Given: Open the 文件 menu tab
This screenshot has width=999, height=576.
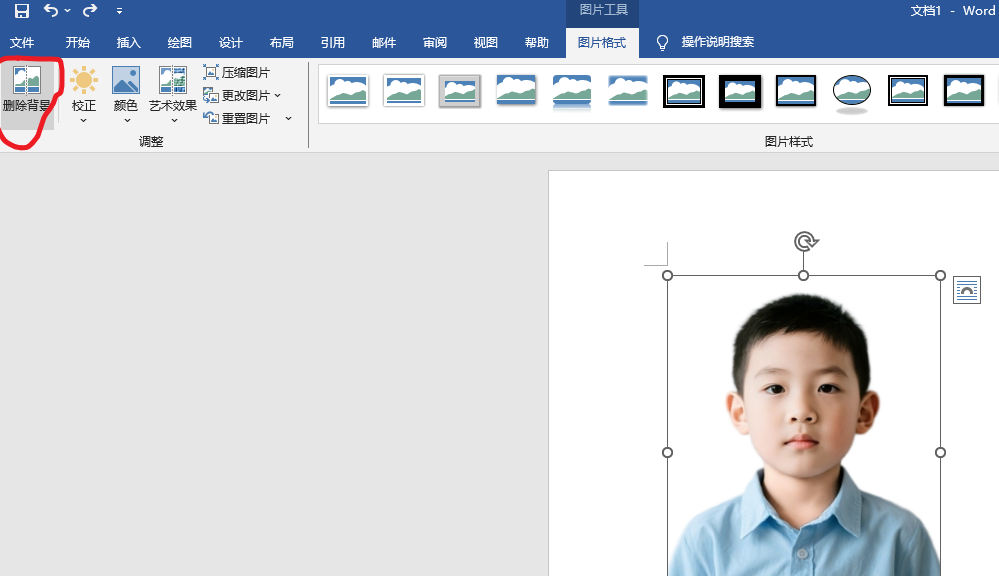Looking at the screenshot, I should click(22, 42).
